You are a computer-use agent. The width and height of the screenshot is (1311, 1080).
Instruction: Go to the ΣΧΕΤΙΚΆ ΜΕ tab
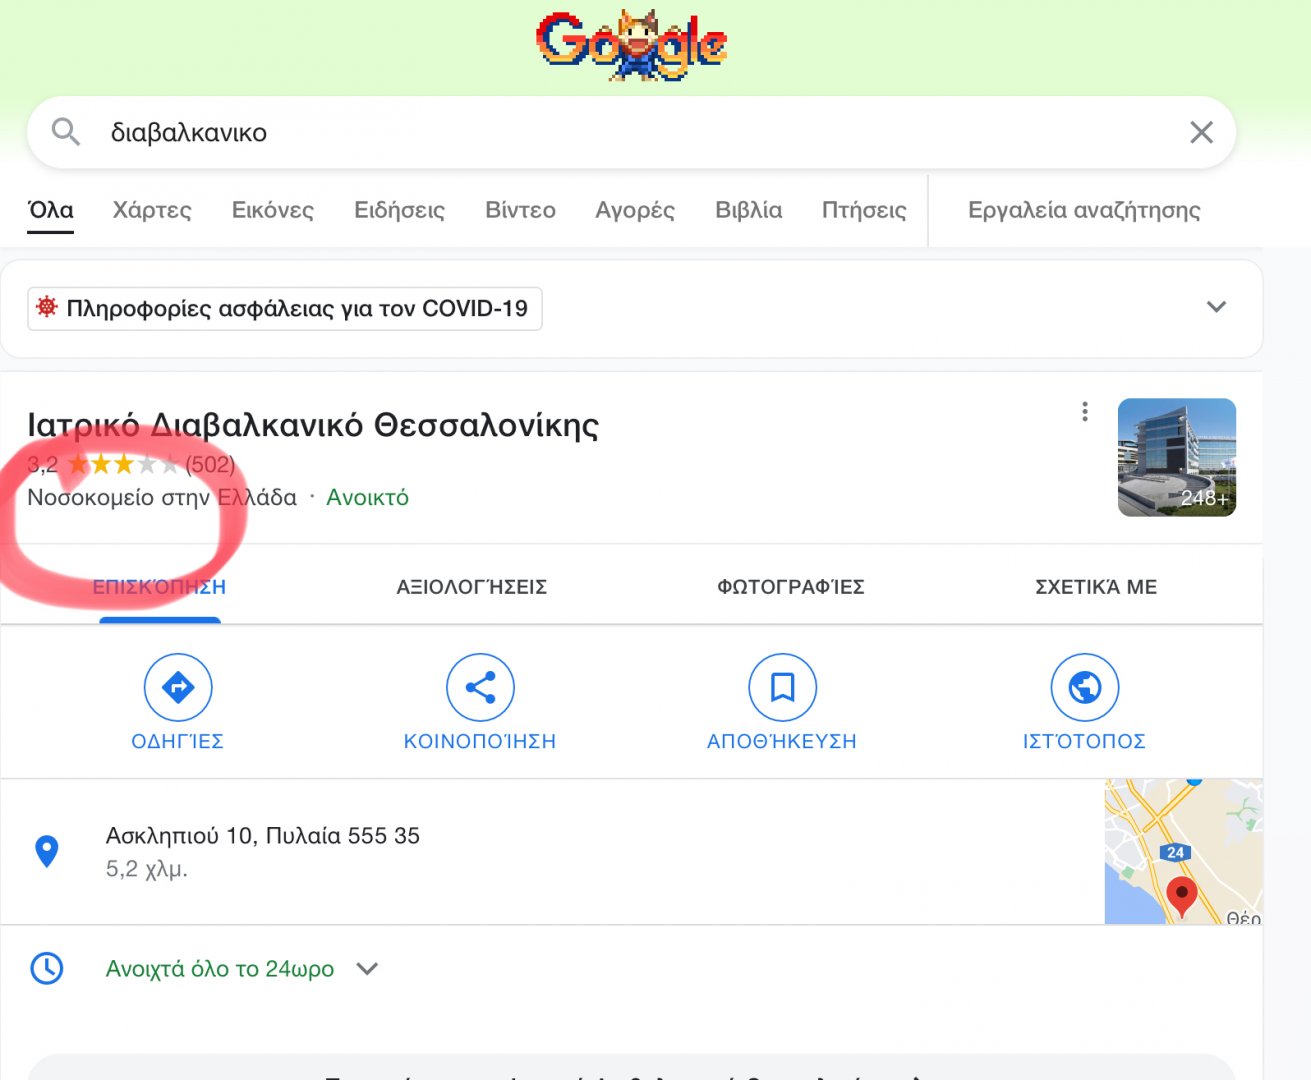1096,587
